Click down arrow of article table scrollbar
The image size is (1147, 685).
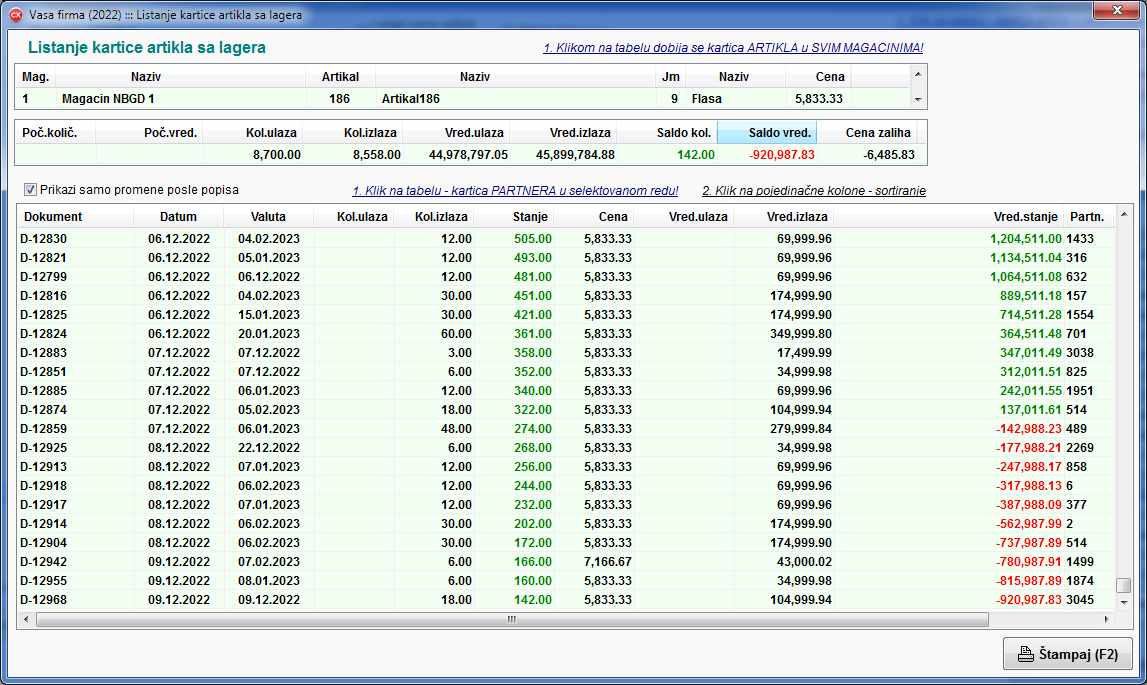click(x=918, y=100)
